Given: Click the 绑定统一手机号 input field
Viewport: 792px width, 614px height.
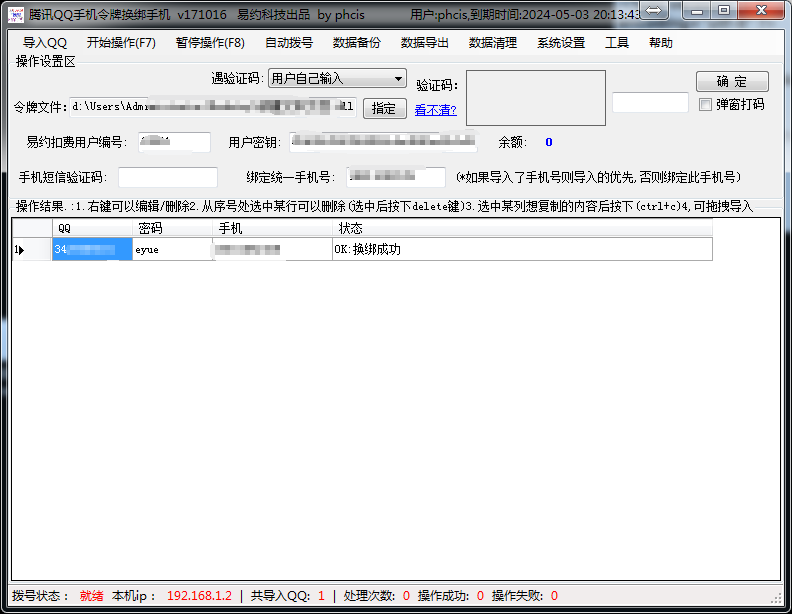Looking at the screenshot, I should [x=395, y=177].
